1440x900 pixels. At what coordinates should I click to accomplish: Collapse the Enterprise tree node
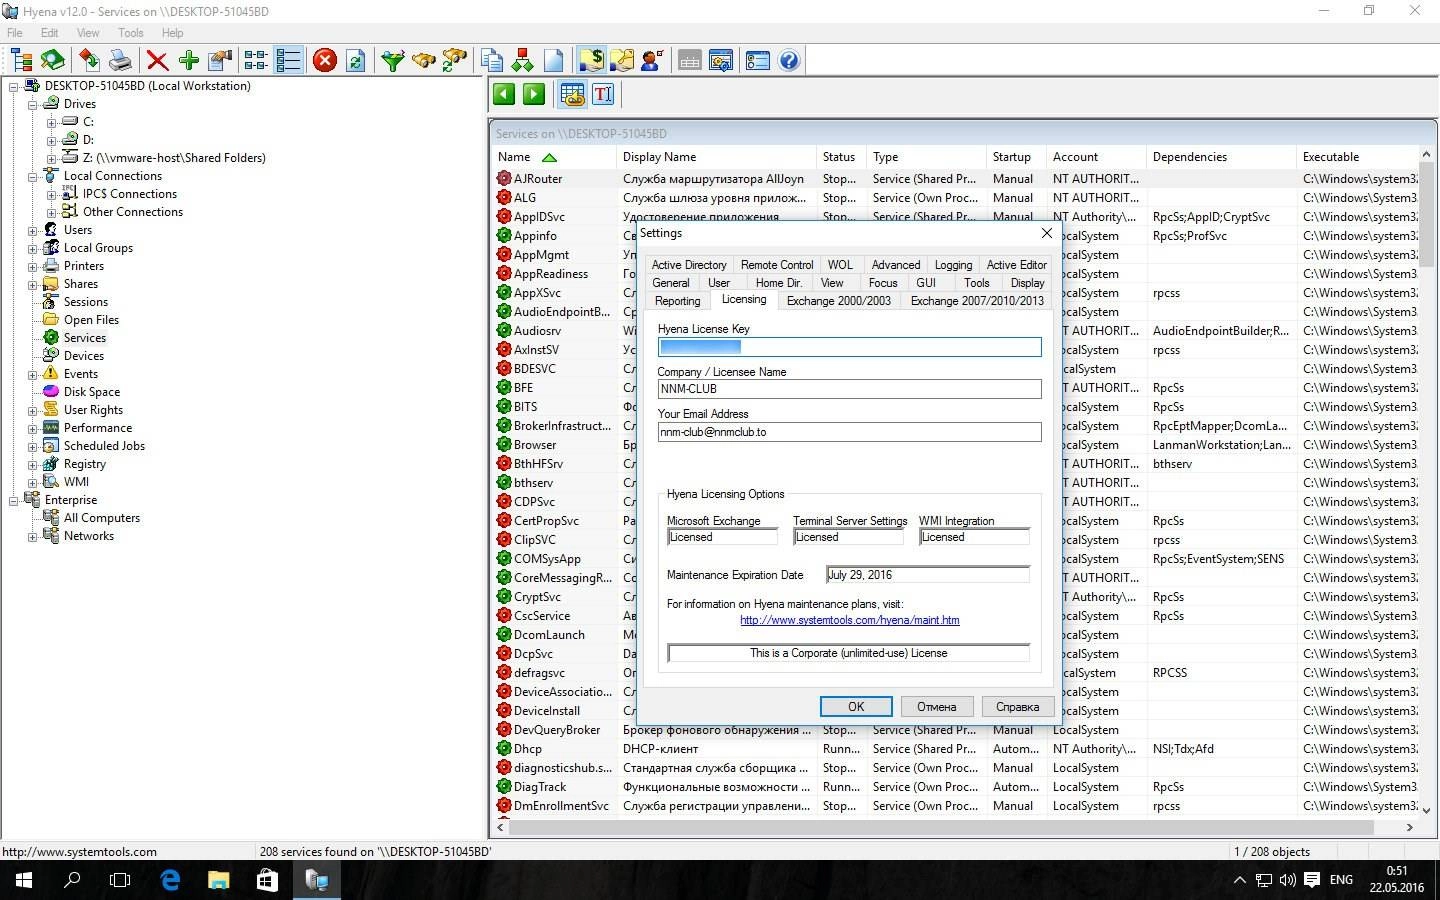pyautogui.click(x=14, y=500)
